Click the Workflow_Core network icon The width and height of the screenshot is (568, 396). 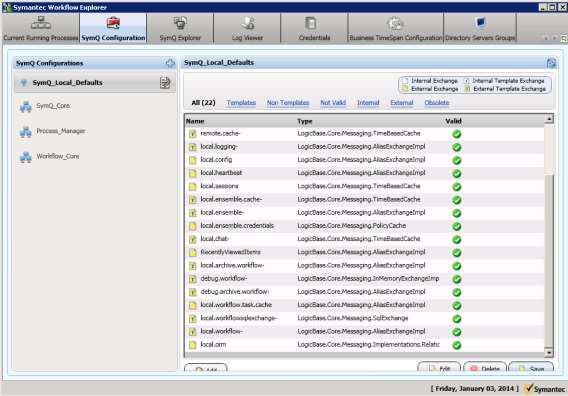point(26,157)
